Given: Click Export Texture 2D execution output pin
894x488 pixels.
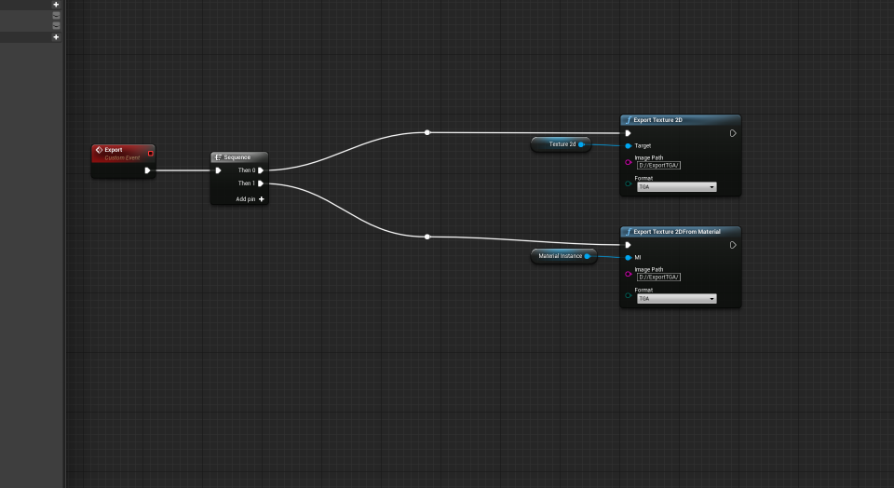Looking at the screenshot, I should [x=733, y=133].
